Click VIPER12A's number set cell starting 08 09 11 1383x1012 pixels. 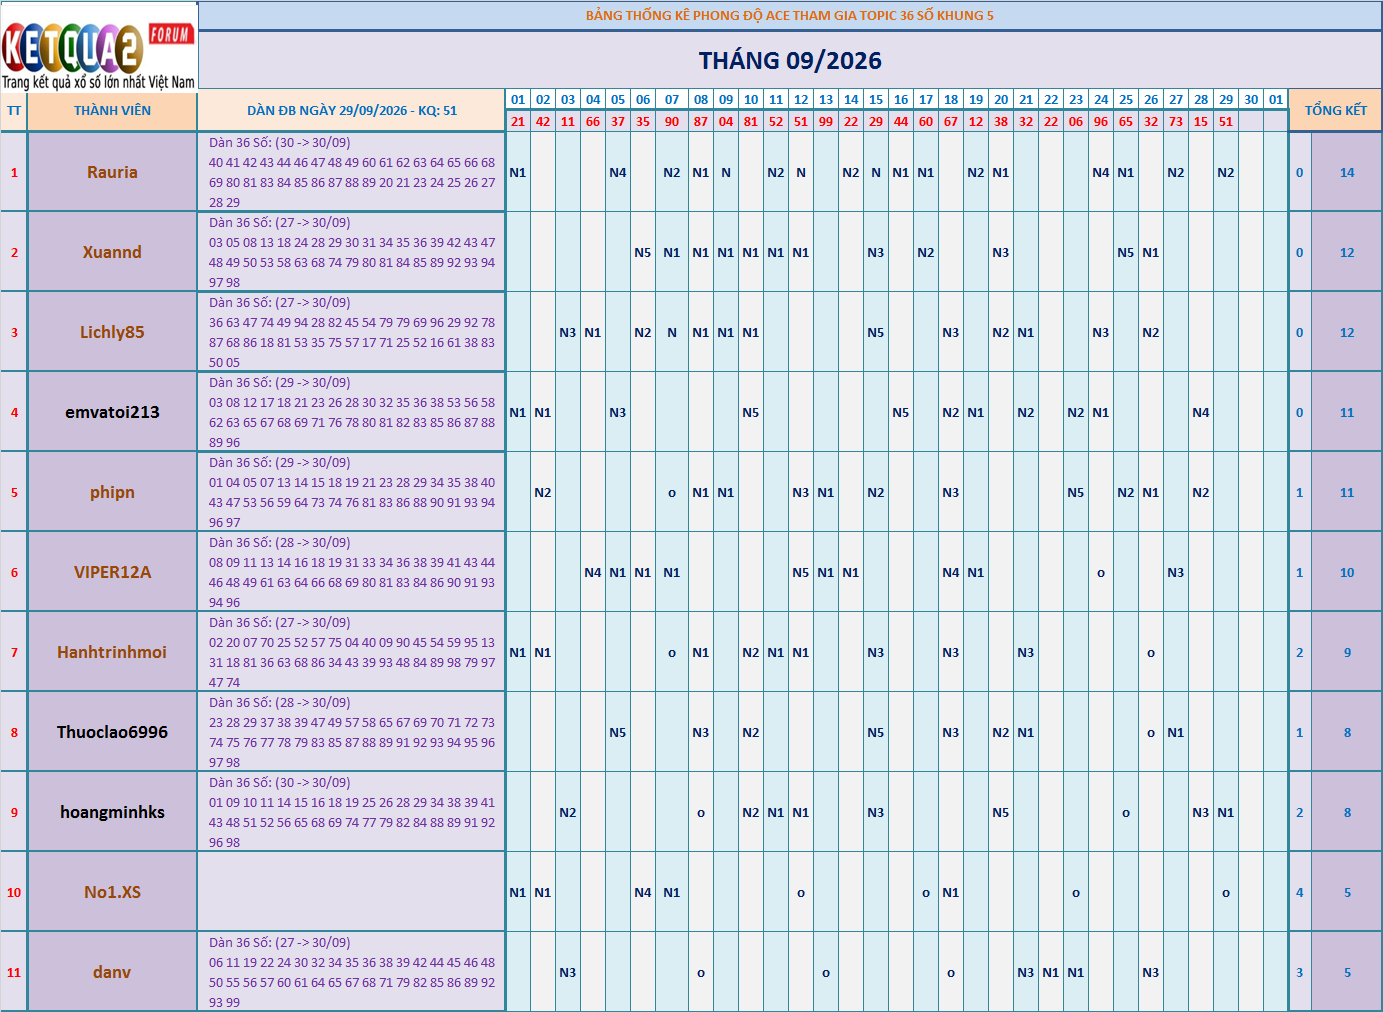352,572
